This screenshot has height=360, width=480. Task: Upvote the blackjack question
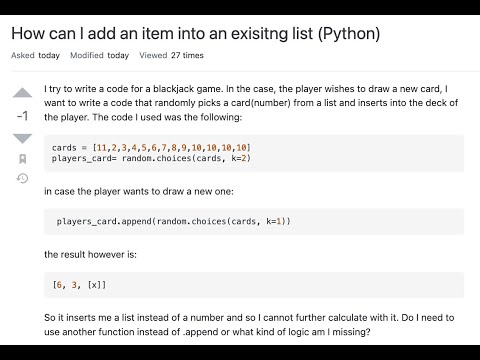tap(22, 93)
